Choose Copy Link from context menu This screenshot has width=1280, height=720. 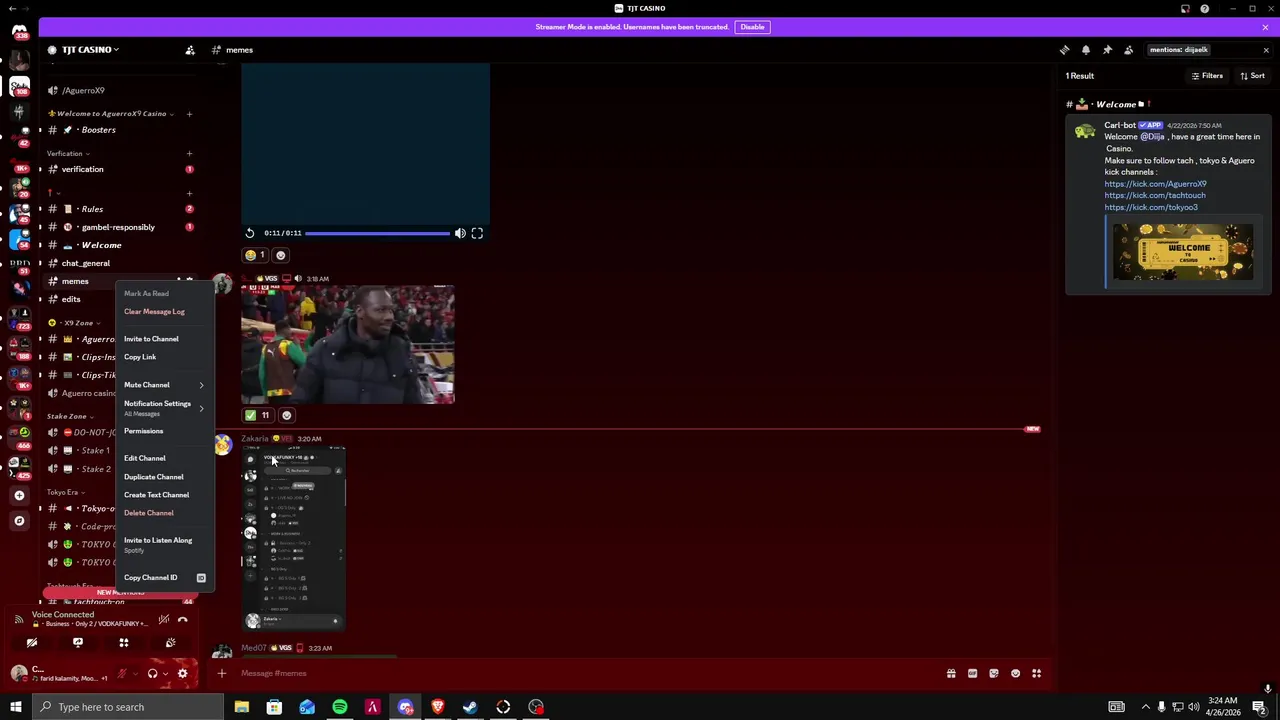tap(140, 357)
